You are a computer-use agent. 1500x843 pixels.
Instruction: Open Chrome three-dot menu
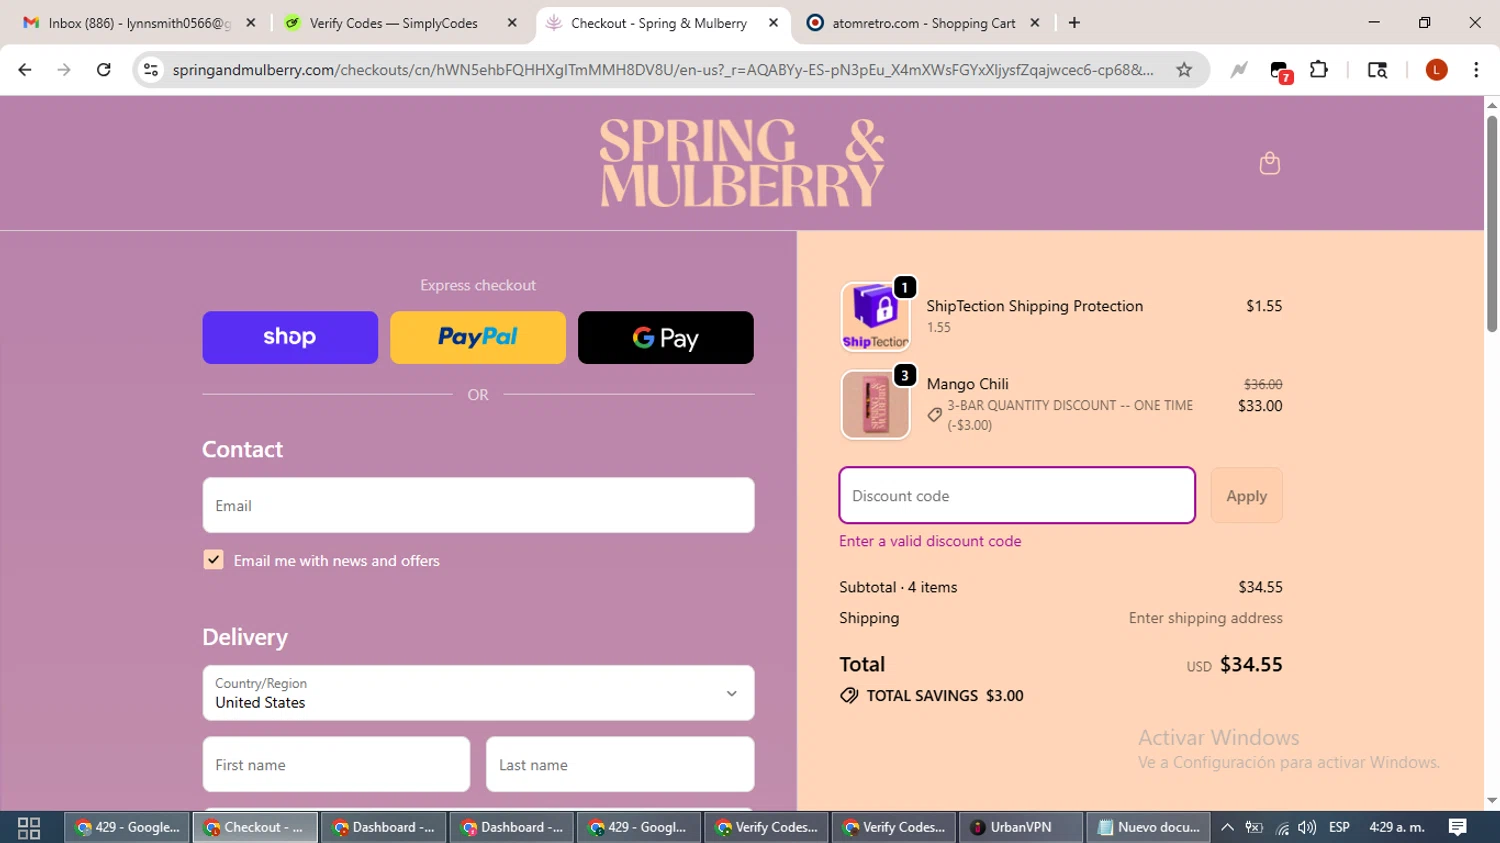(1476, 69)
